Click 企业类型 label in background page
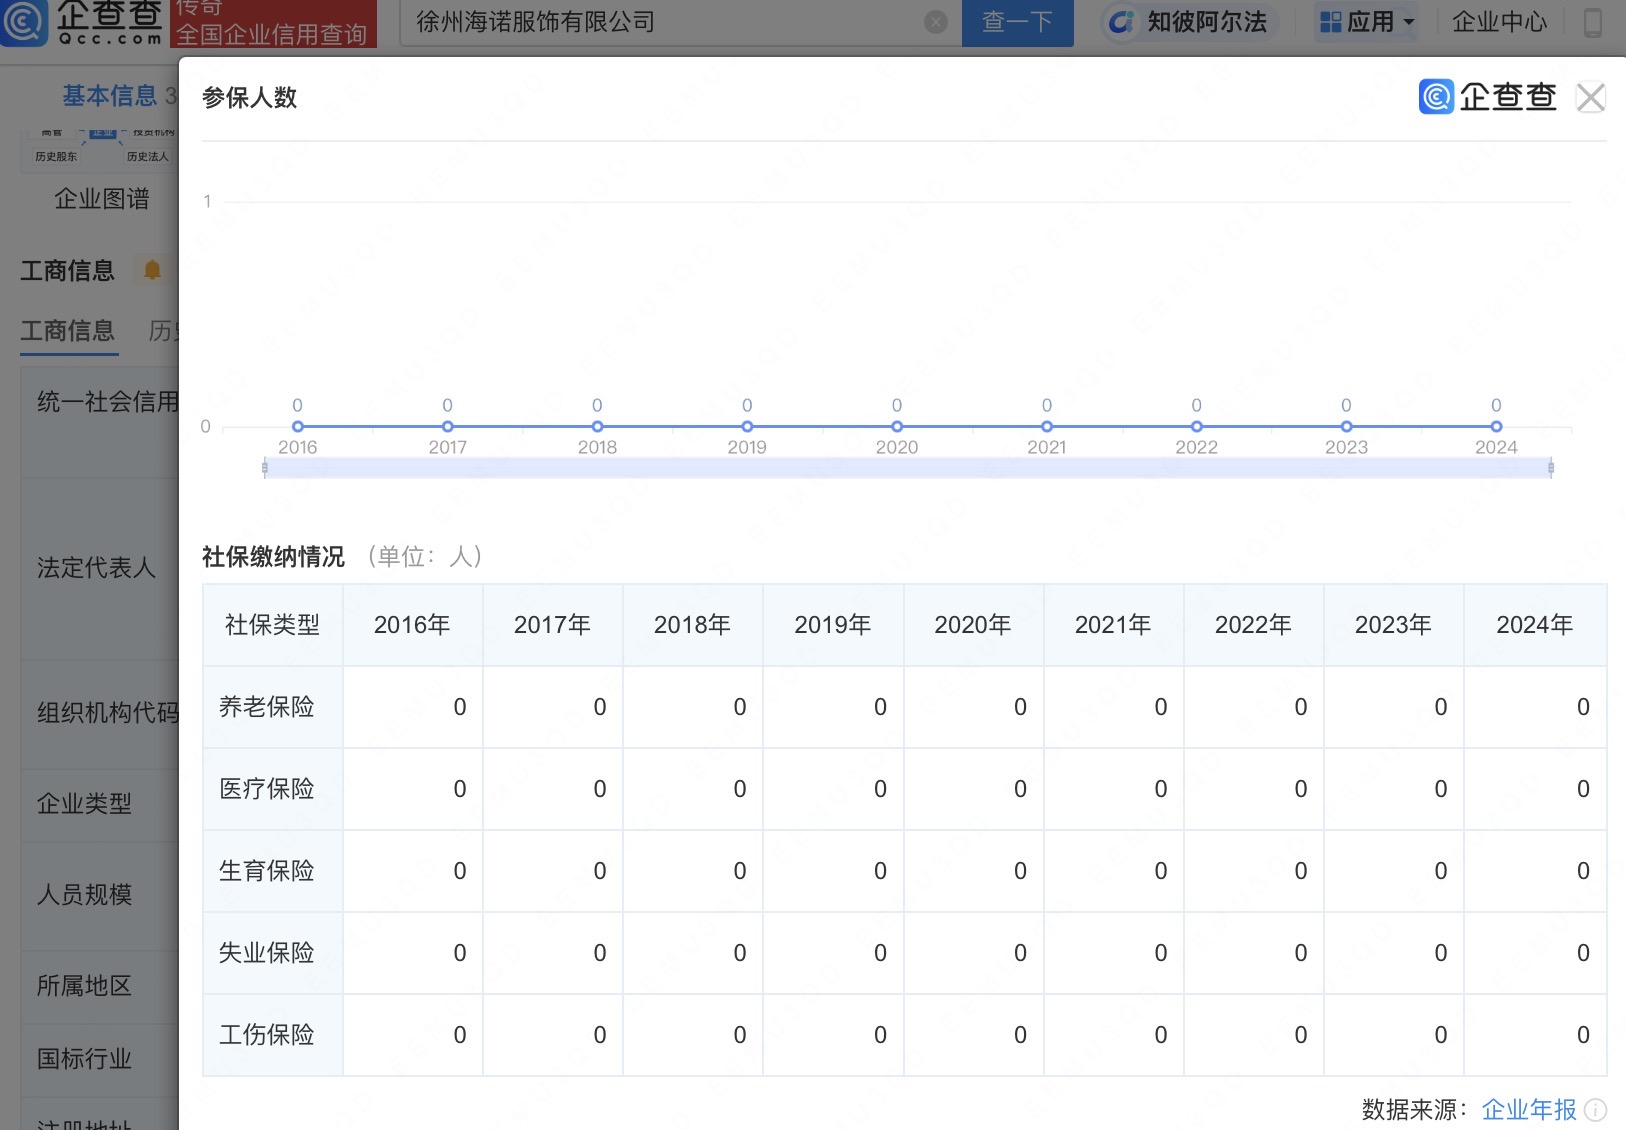The image size is (1626, 1130). click(x=84, y=803)
